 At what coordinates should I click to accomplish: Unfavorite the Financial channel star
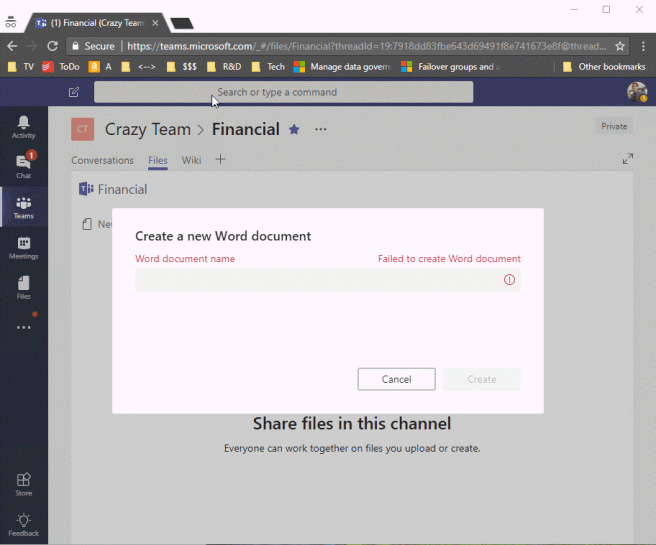294,130
